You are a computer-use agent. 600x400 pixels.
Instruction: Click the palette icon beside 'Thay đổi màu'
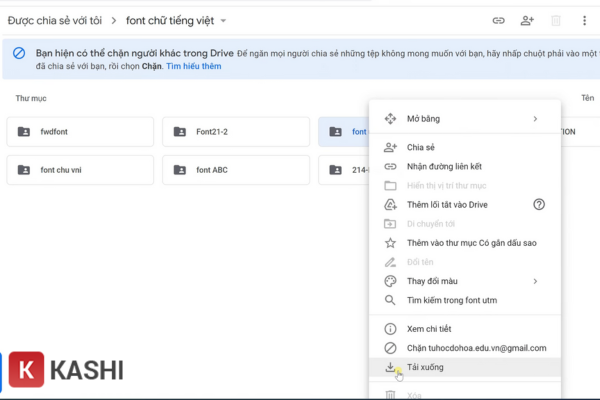[x=390, y=281]
